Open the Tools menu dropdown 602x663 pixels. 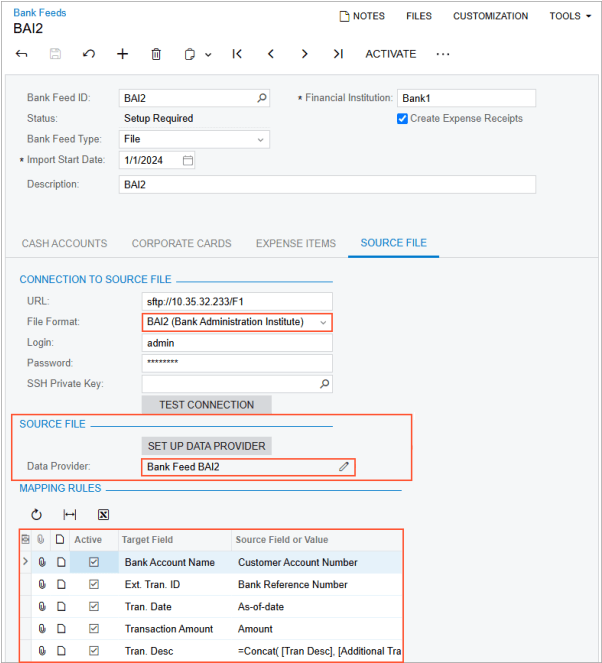[570, 16]
